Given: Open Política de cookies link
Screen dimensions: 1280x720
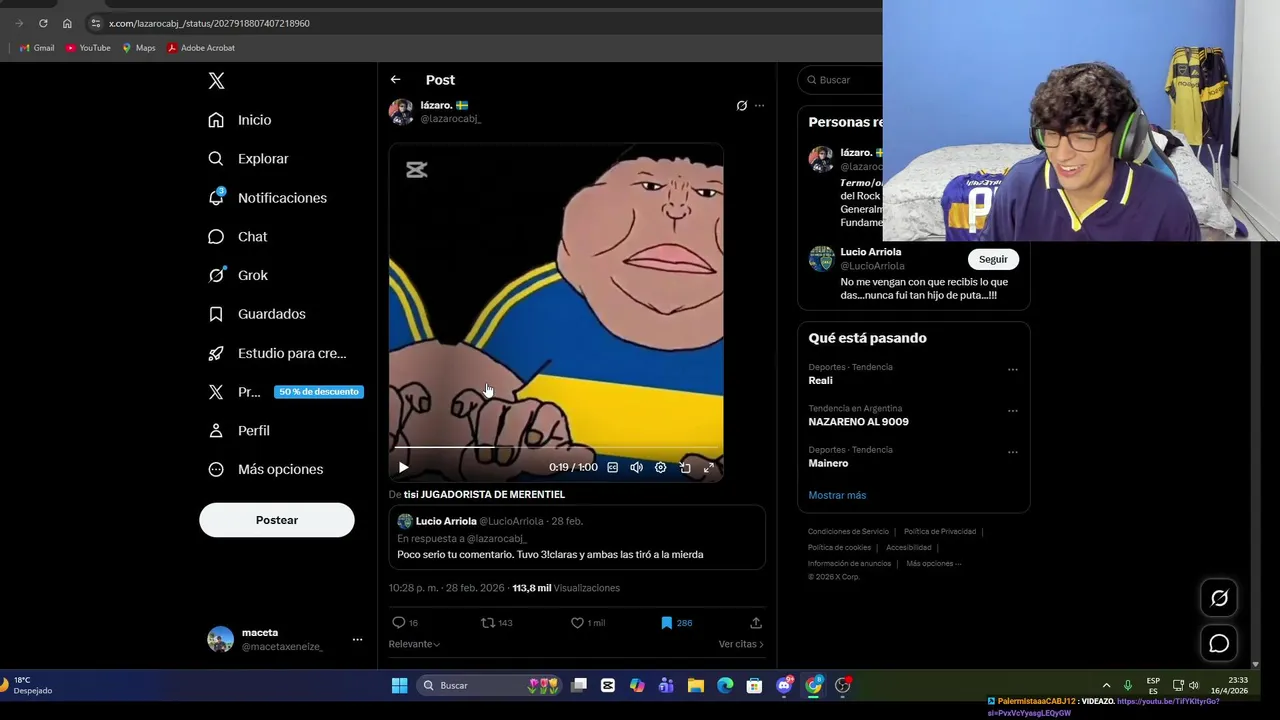Looking at the screenshot, I should (839, 548).
